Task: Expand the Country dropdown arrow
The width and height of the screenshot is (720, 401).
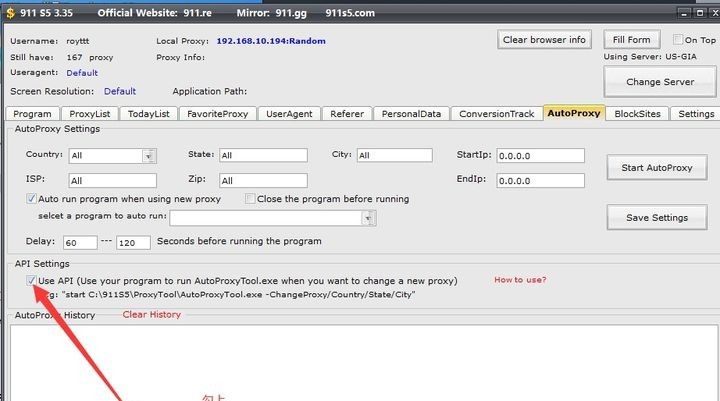Action: pyautogui.click(x=149, y=156)
